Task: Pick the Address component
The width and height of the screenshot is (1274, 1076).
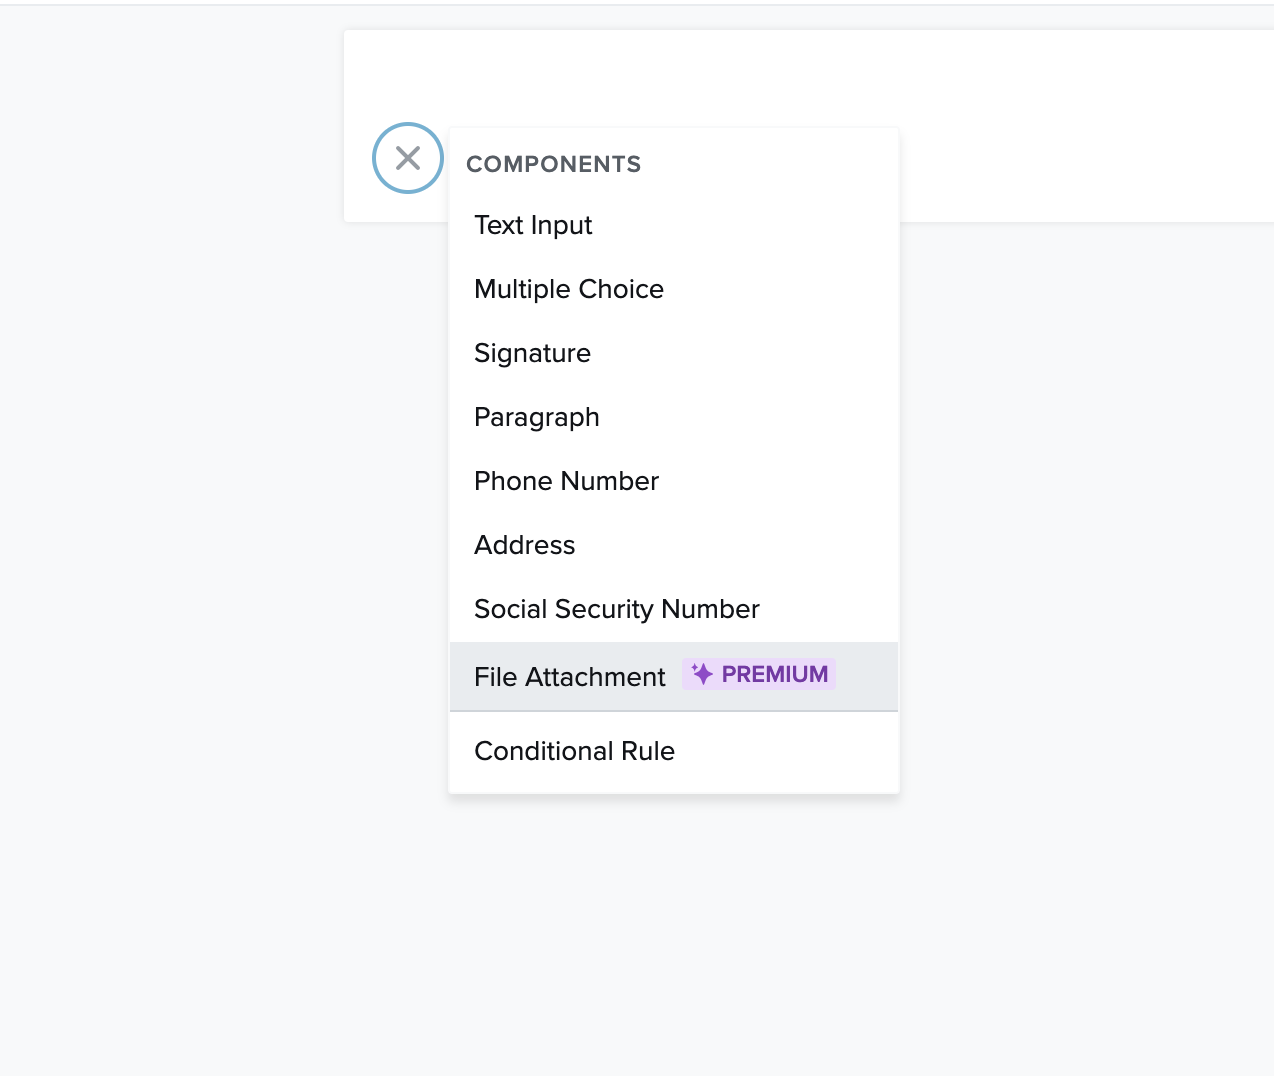Action: [x=524, y=545]
